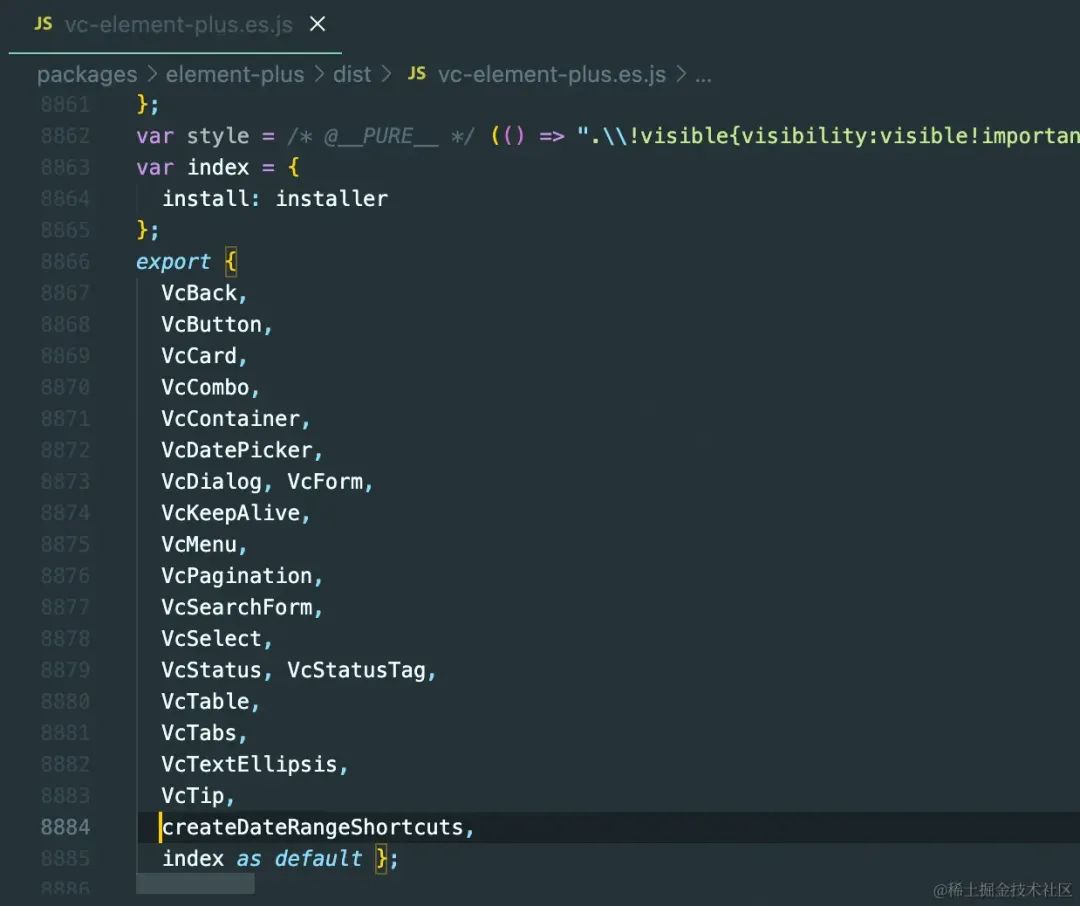
Task: Open the packages breadcrumb folder
Action: click(x=87, y=75)
